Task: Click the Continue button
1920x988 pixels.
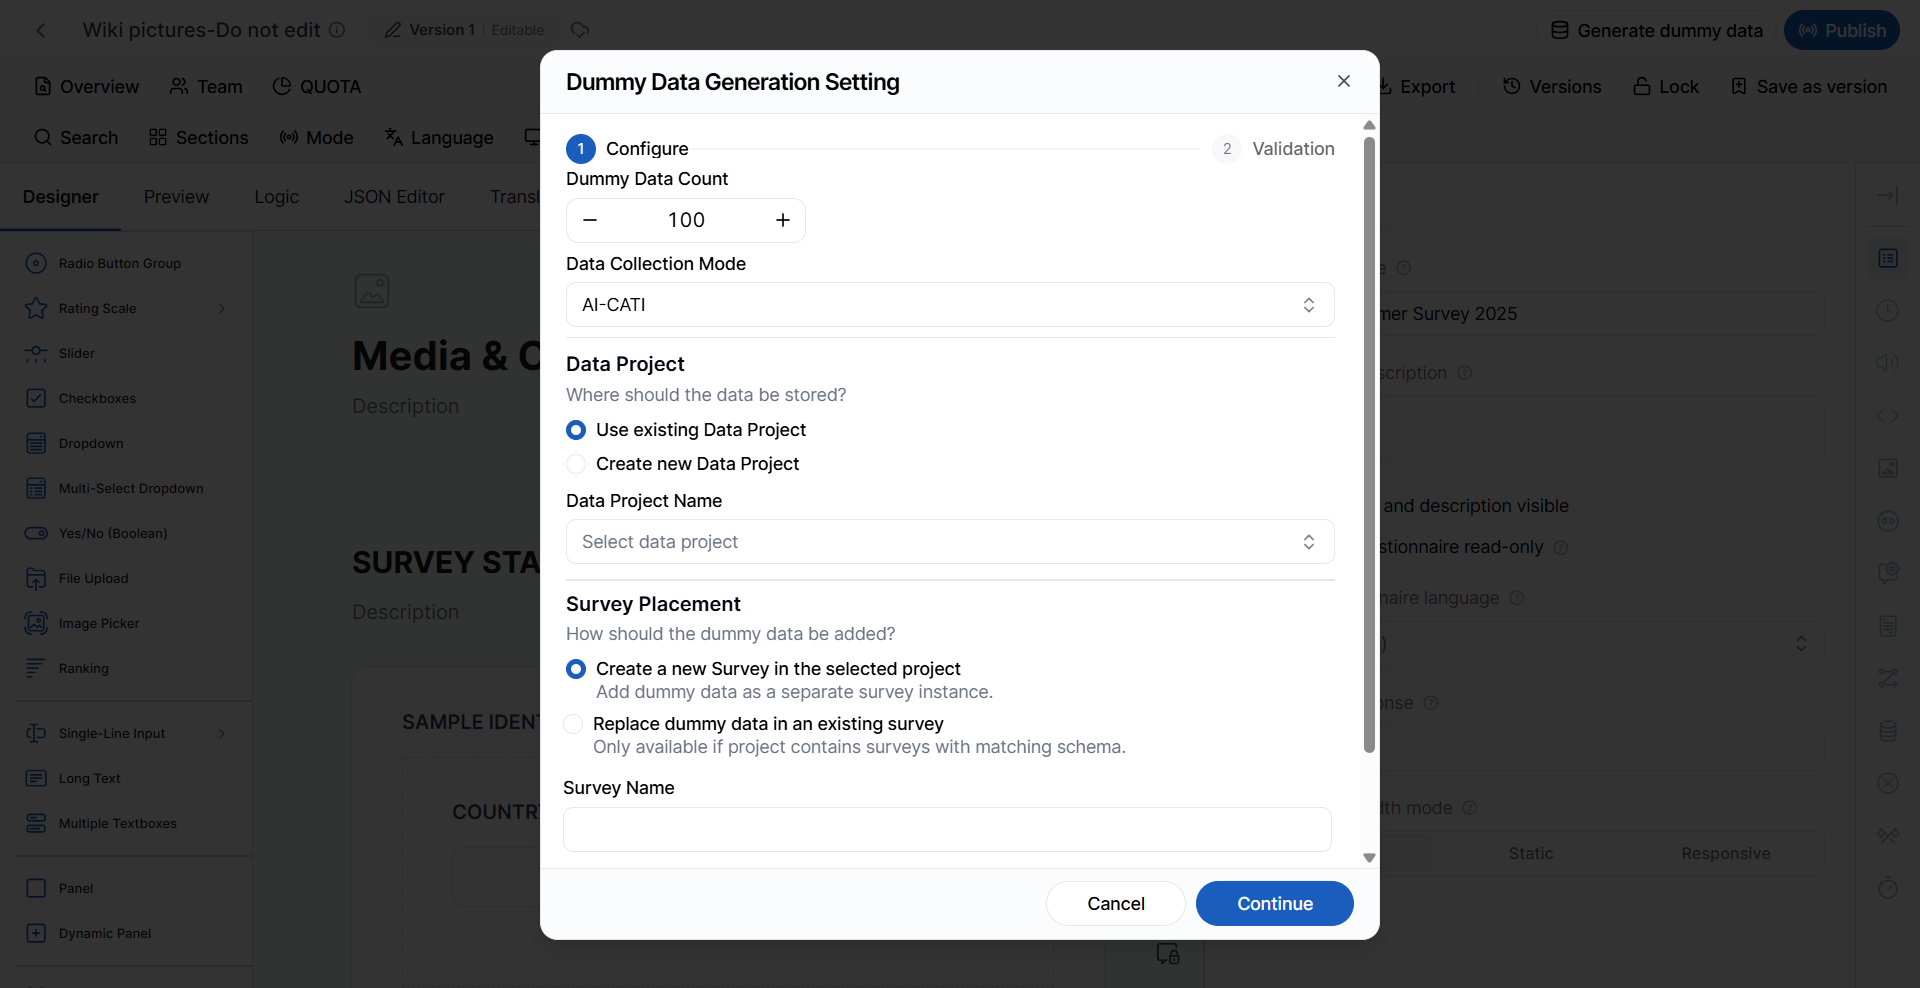Action: 1275,904
